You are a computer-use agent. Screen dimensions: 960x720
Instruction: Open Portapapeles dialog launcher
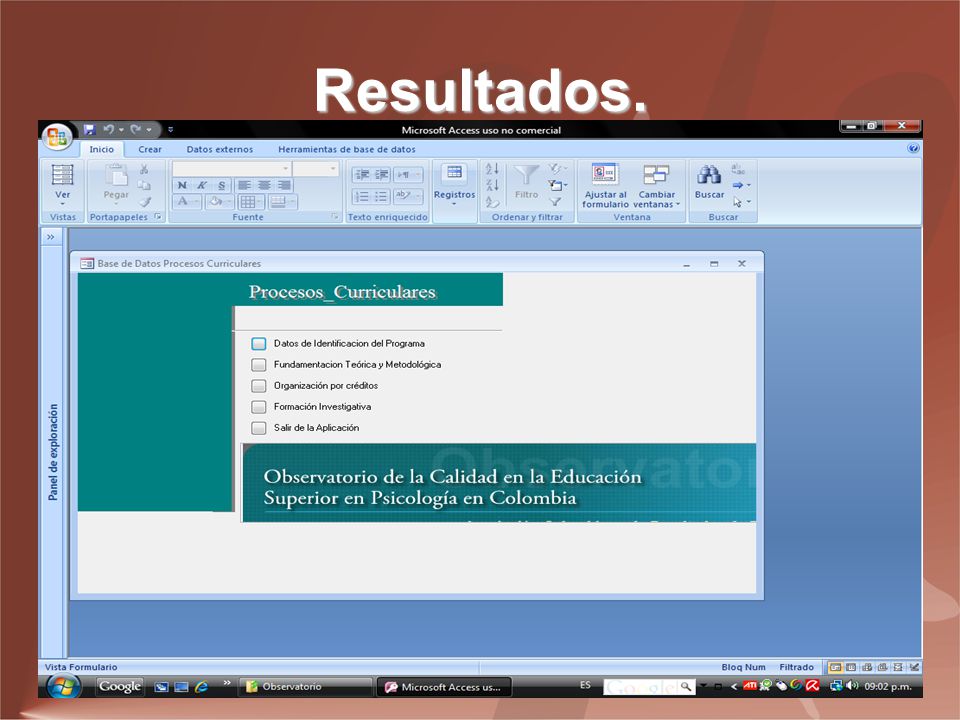tap(158, 216)
